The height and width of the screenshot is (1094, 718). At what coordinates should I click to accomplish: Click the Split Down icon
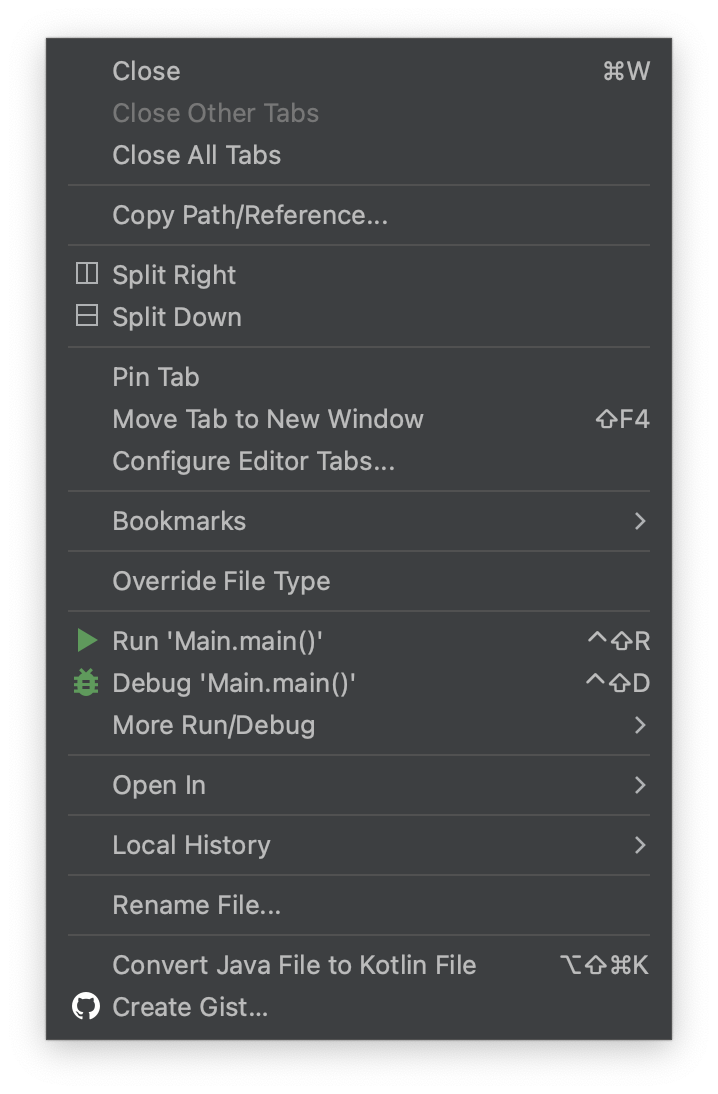coord(87,316)
